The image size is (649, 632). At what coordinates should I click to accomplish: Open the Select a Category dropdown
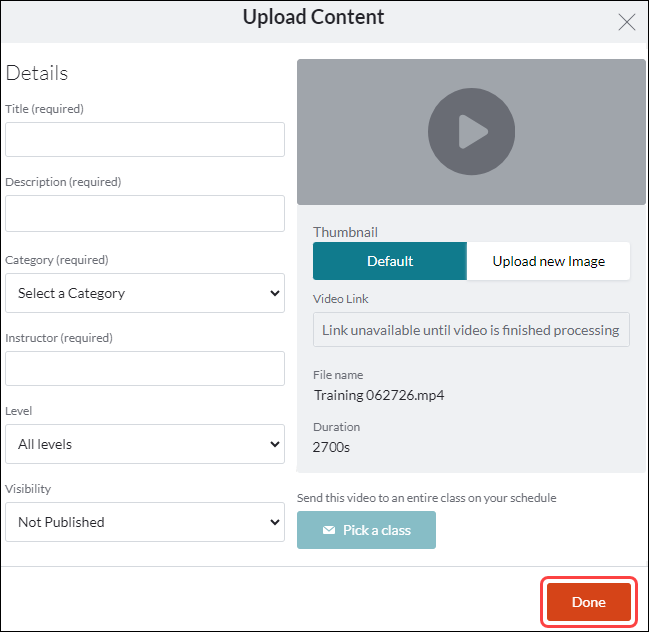click(145, 293)
